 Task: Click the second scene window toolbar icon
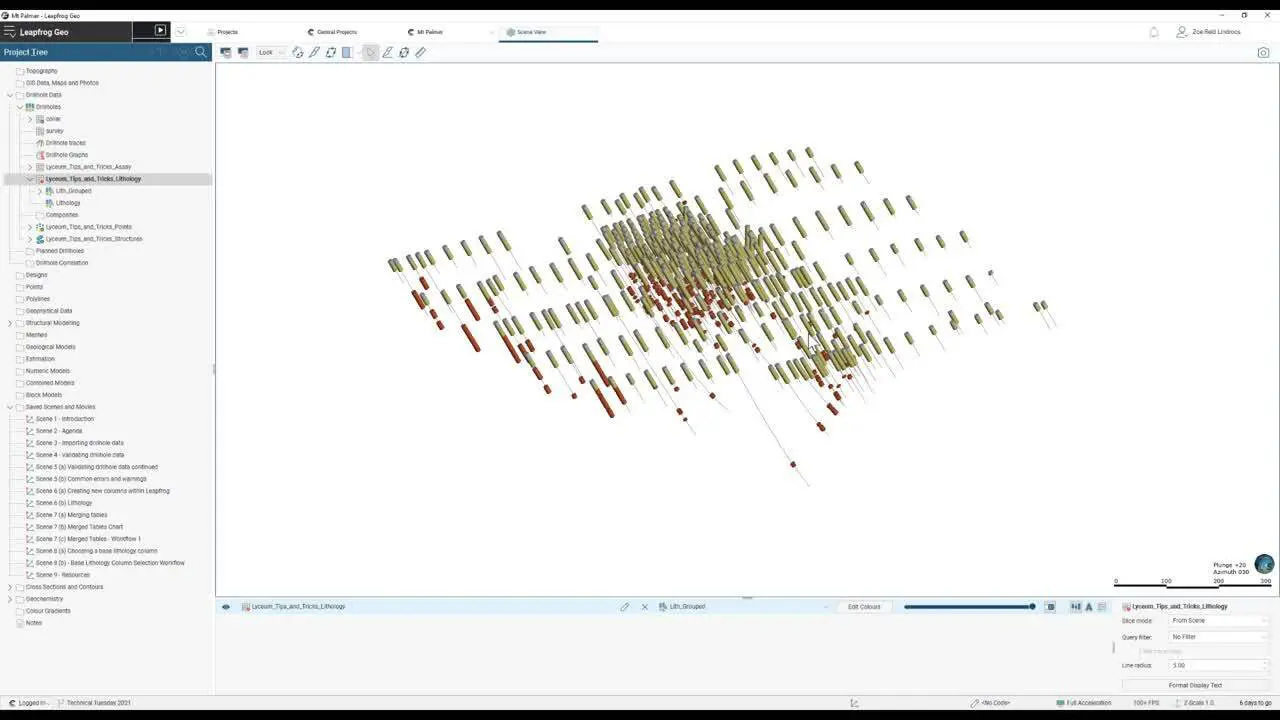pos(242,52)
